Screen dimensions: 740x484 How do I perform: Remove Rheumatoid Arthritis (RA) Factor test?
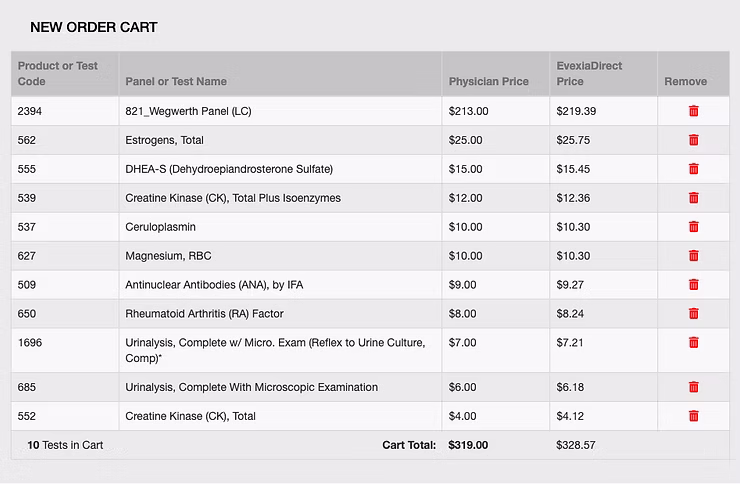[x=693, y=314]
